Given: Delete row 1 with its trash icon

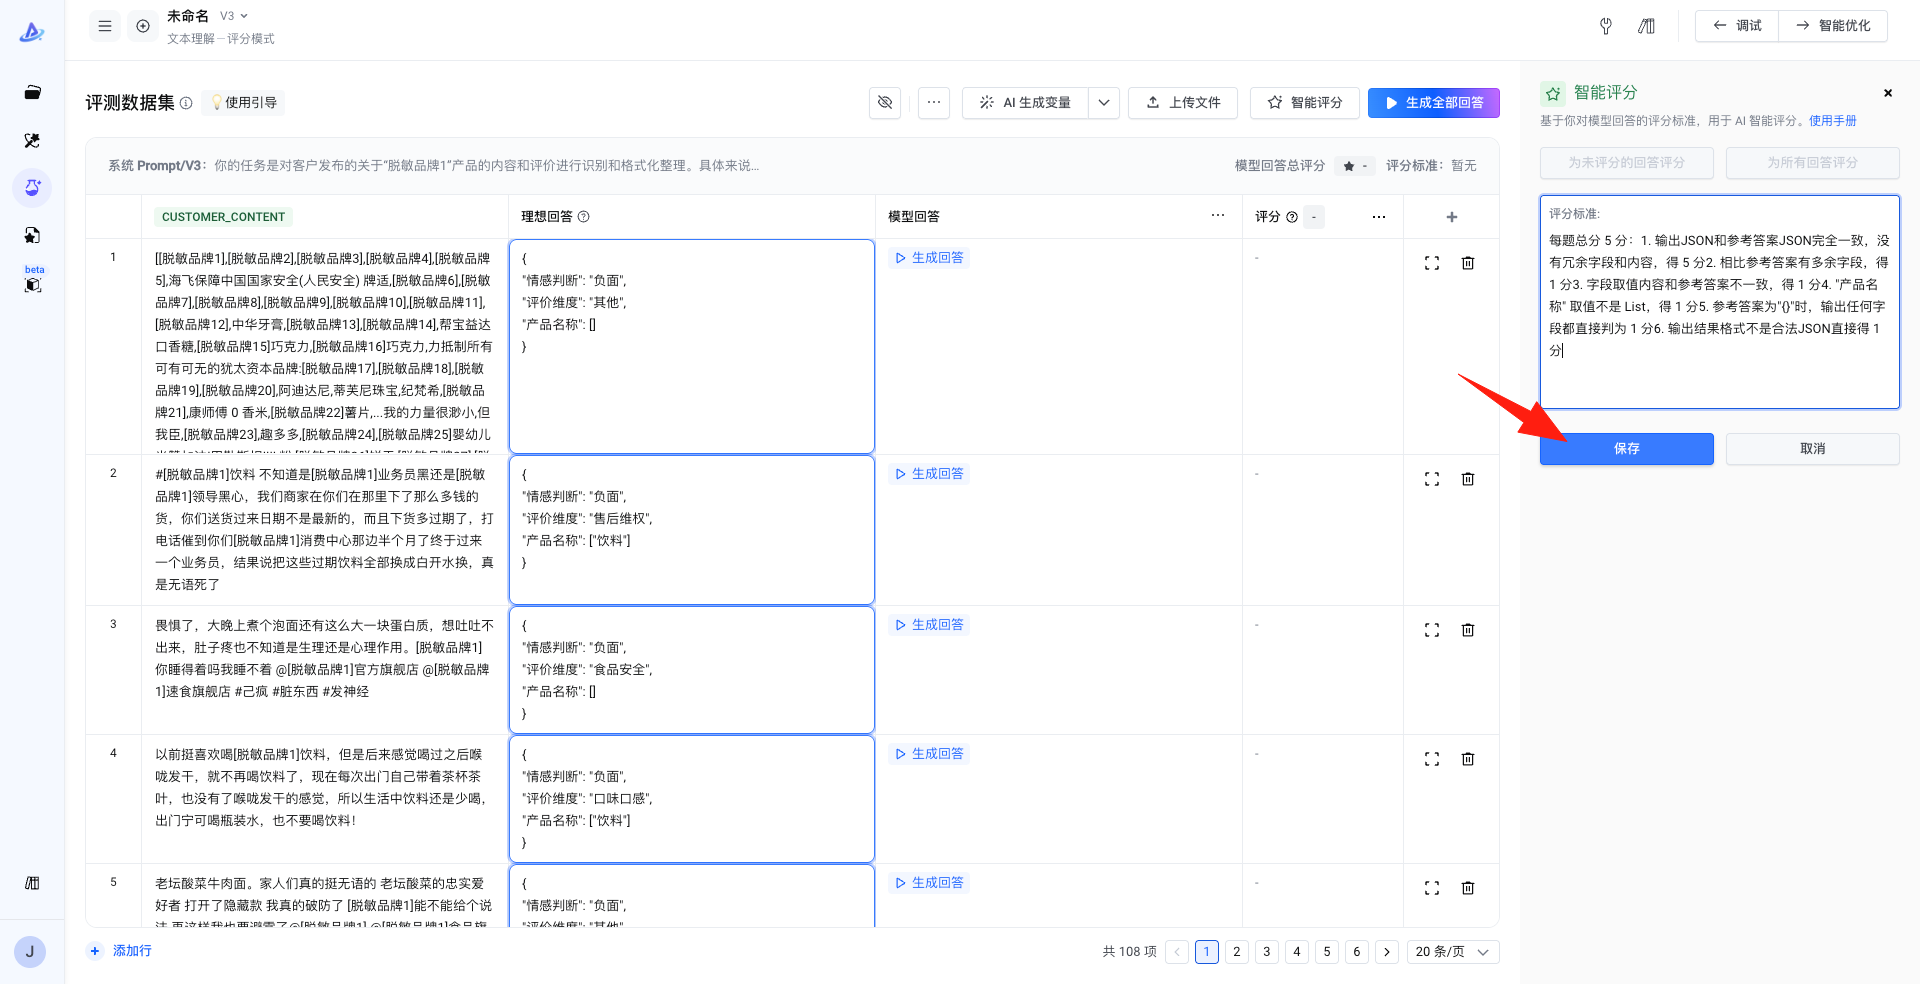Looking at the screenshot, I should coord(1468,263).
